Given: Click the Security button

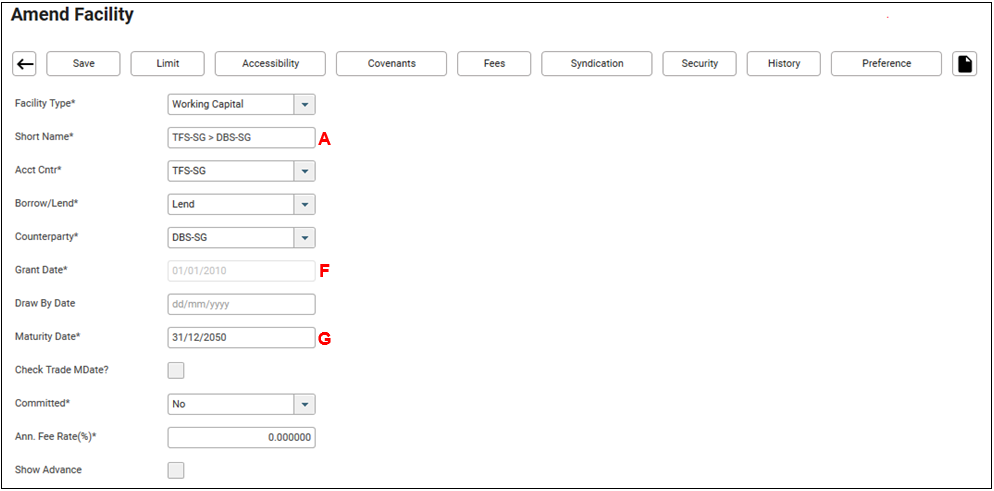Looking at the screenshot, I should (x=700, y=64).
